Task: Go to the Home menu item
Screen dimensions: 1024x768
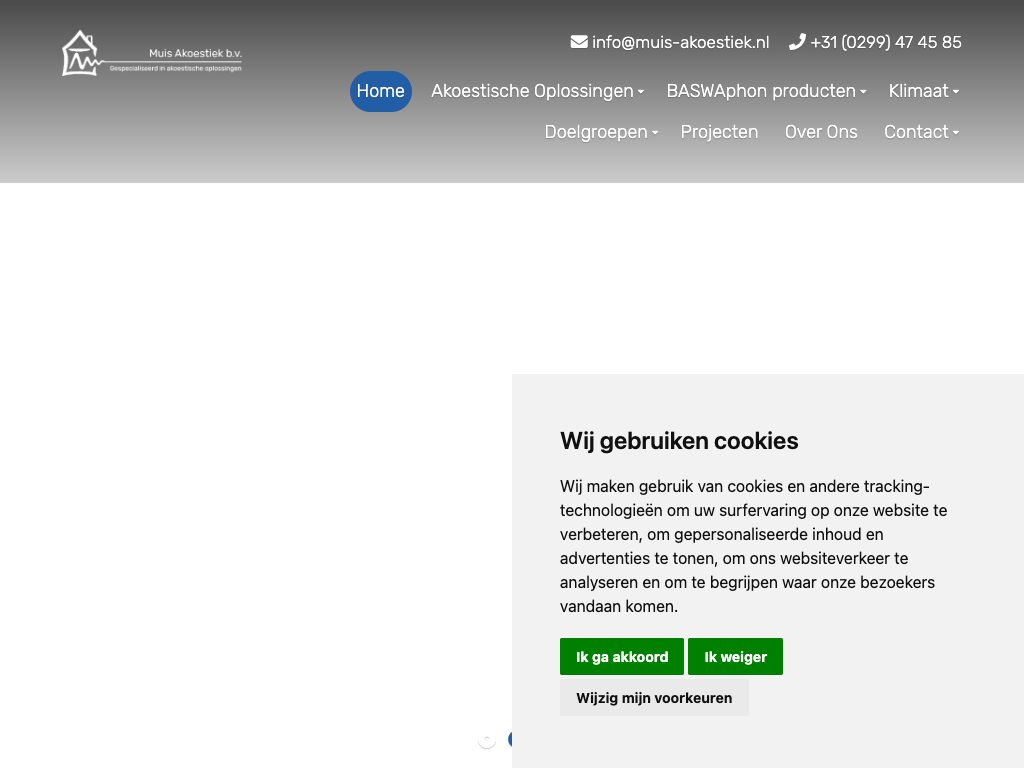Action: [380, 91]
